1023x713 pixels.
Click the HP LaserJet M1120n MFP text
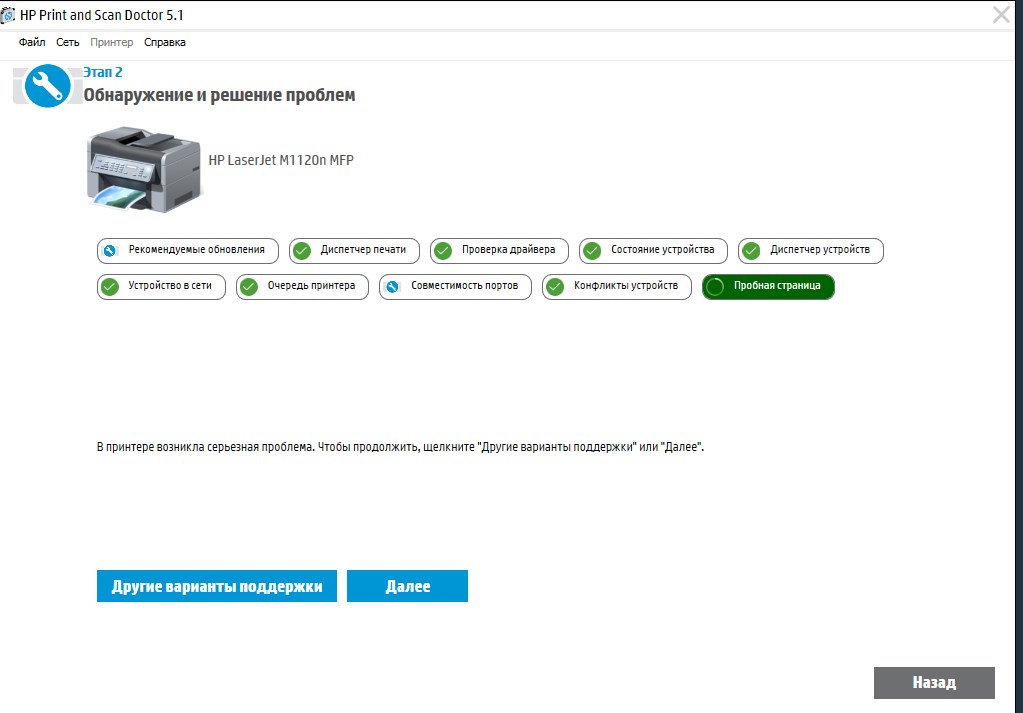[x=281, y=160]
